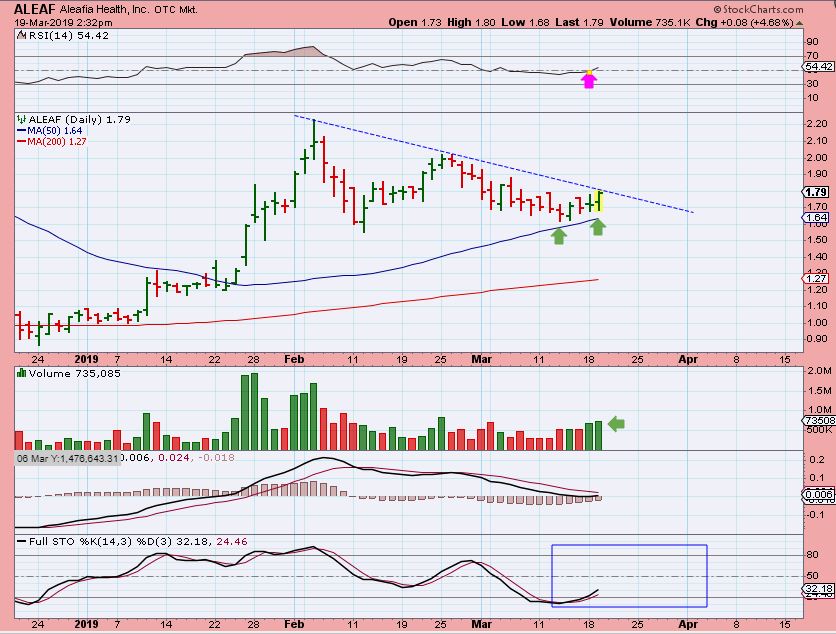Click the 2.0M volume axis label
The width and height of the screenshot is (836, 634).
820,371
